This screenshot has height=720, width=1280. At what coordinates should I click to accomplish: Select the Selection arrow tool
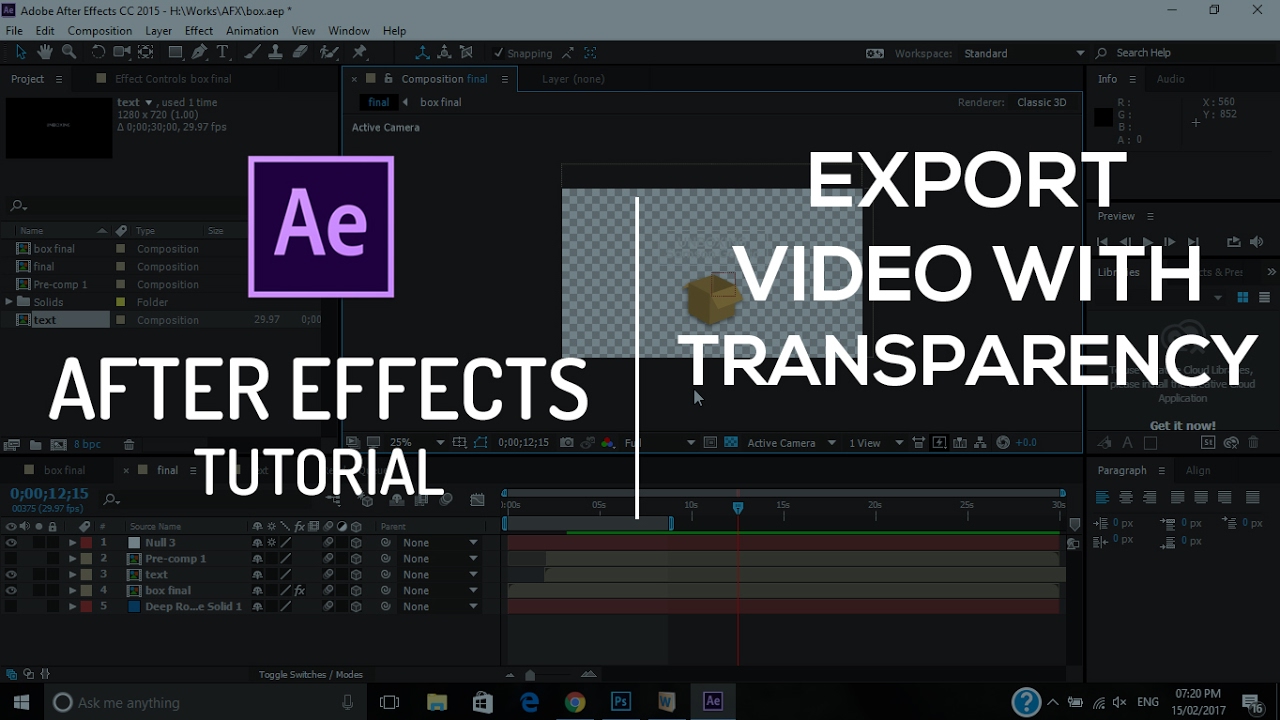[22, 53]
